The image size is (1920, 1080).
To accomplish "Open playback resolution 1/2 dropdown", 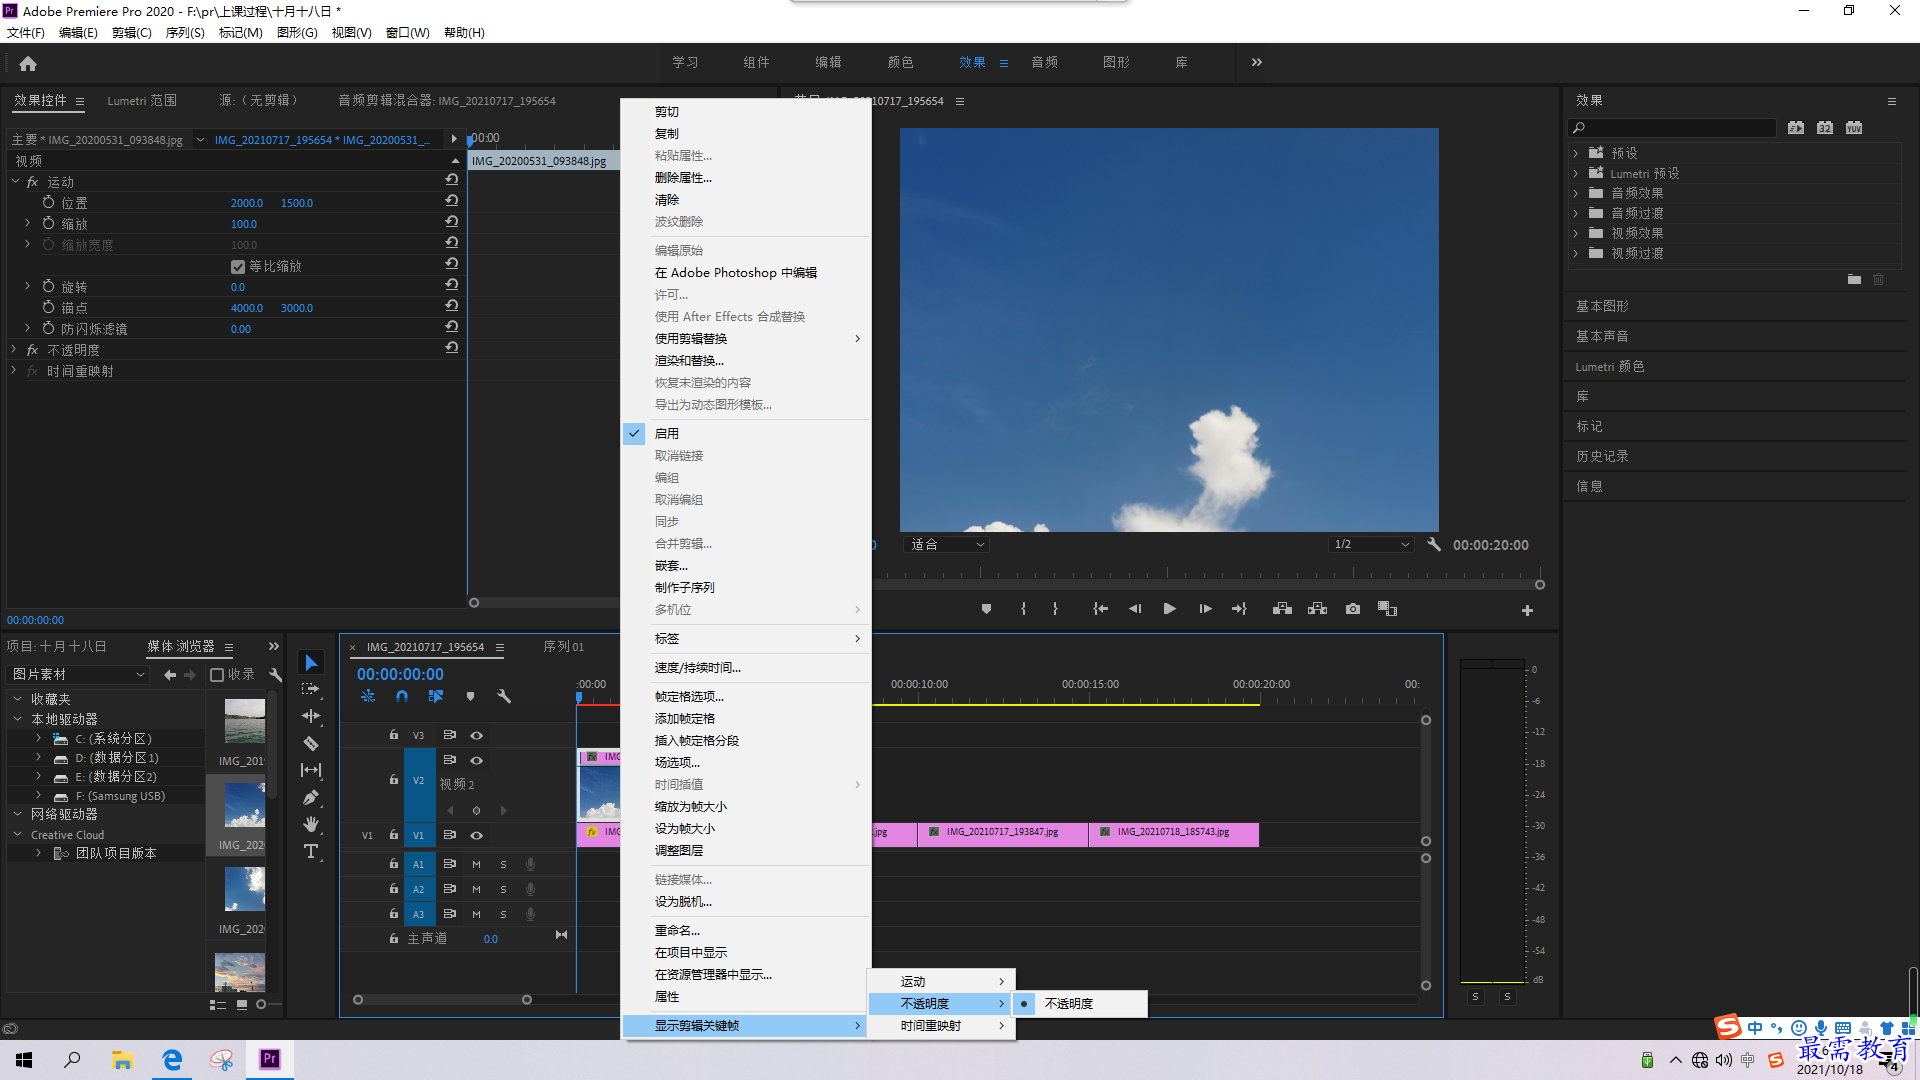I will [1371, 545].
